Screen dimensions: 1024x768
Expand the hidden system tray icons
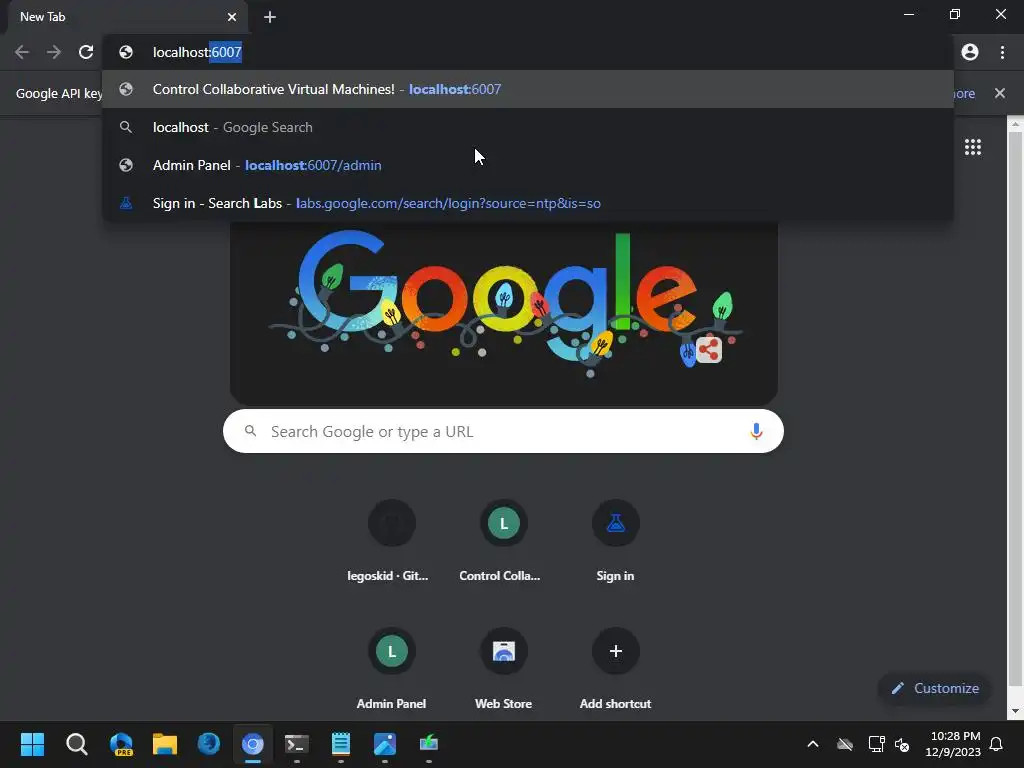pos(813,744)
